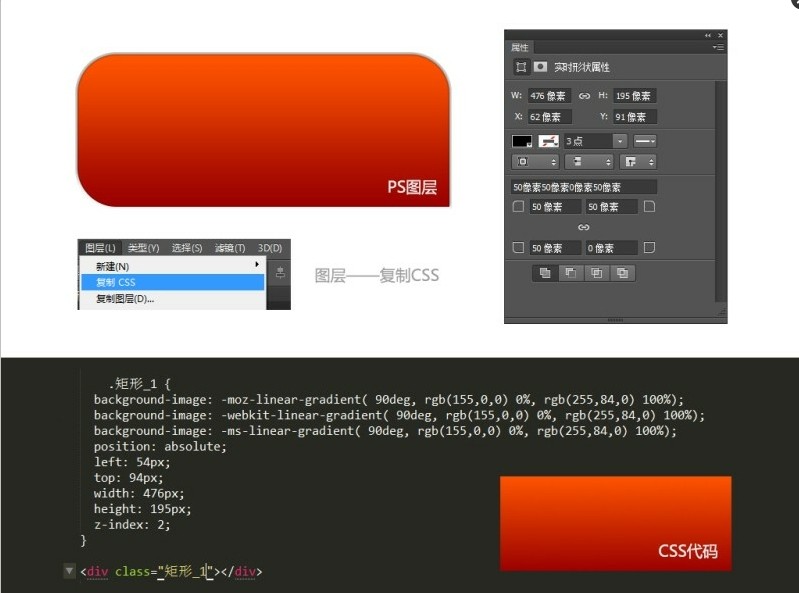The image size is (799, 593).
Task: Click the -webkit-linear-gradient code line
Action: [x=399, y=415]
